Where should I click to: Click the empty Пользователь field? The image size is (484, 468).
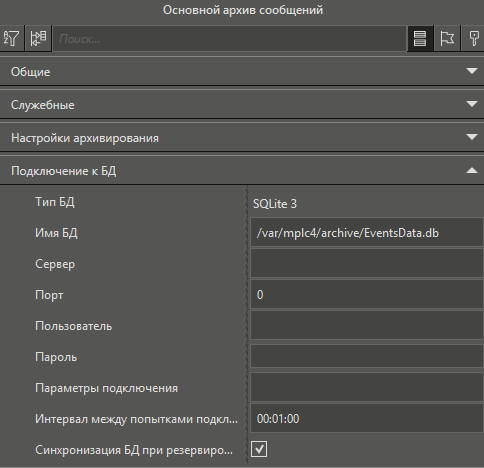367,326
